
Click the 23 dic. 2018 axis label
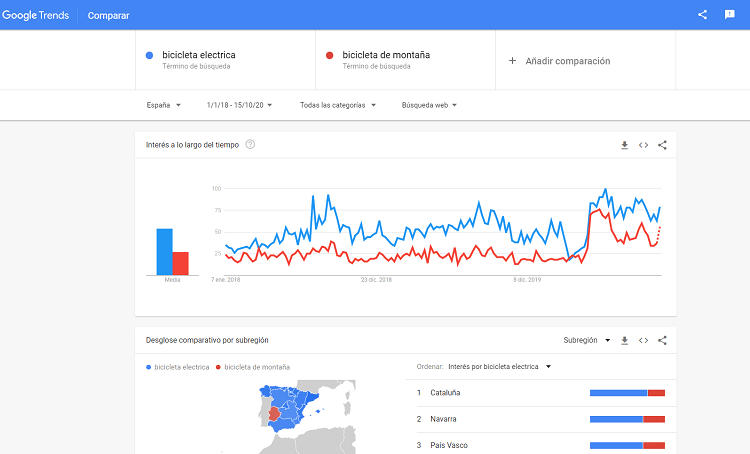click(376, 280)
